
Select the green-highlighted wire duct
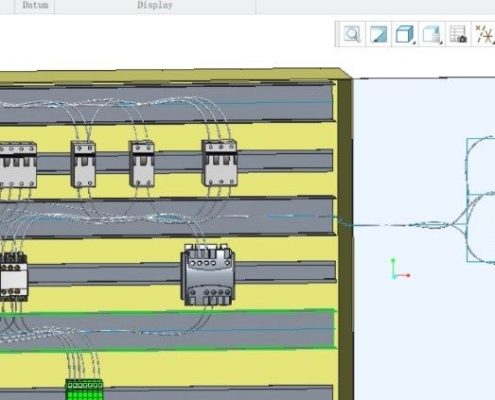coord(167,330)
